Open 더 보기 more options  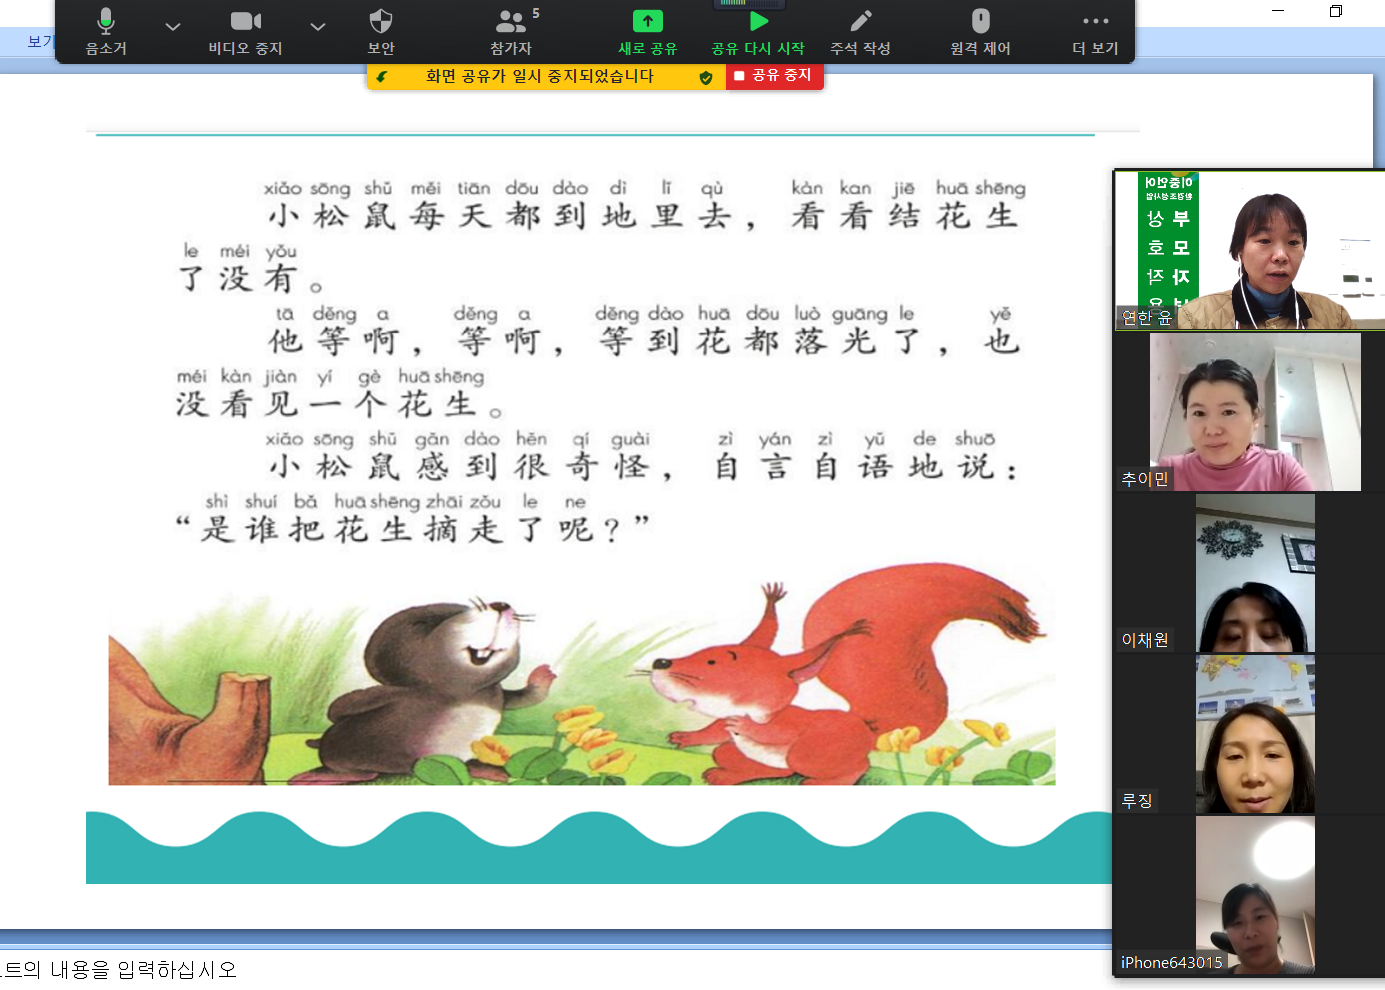click(1095, 31)
